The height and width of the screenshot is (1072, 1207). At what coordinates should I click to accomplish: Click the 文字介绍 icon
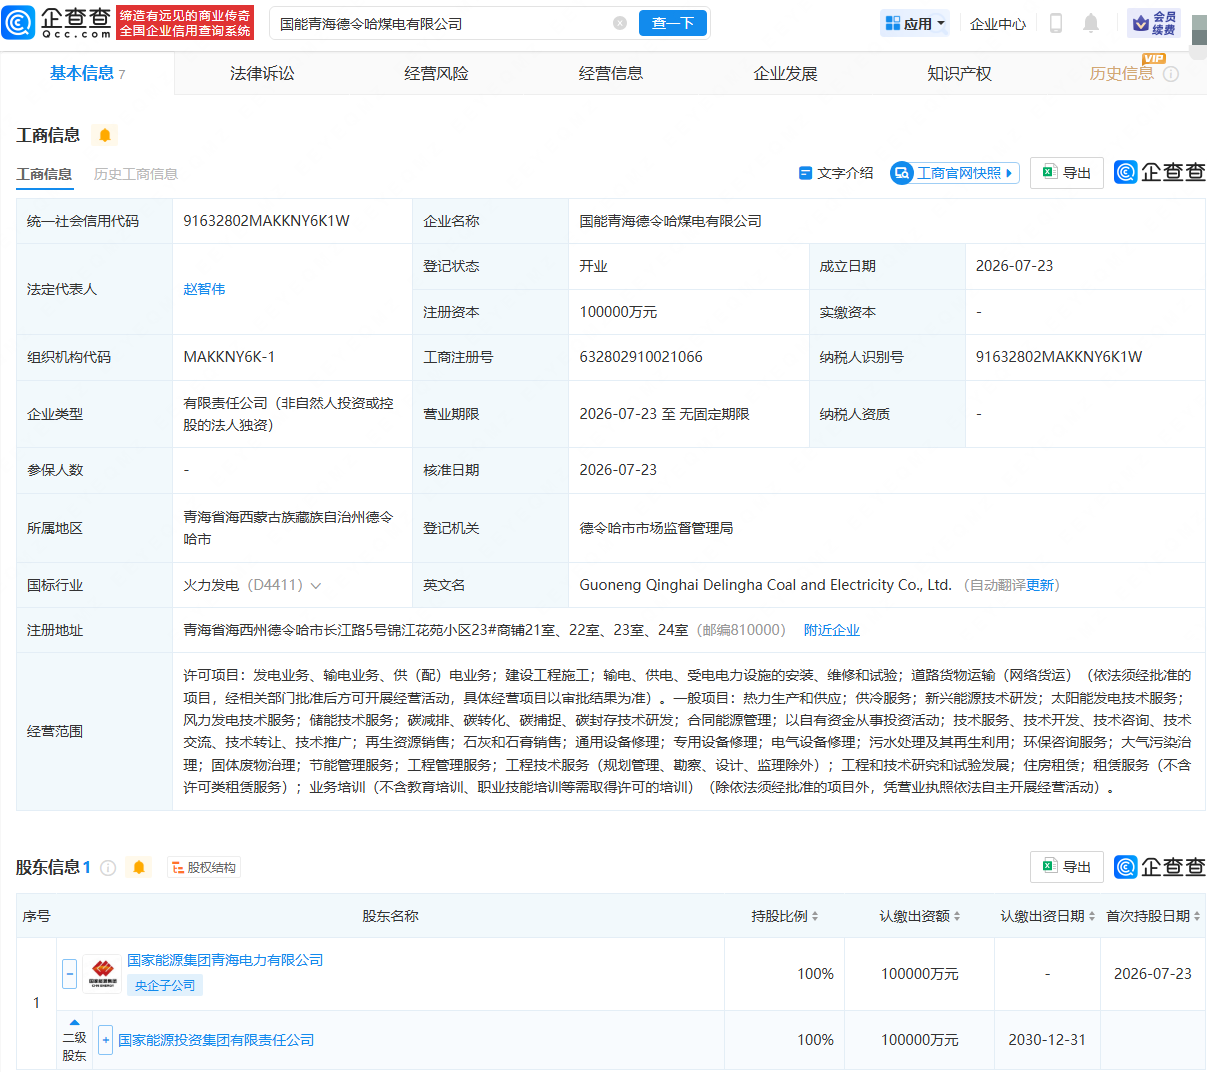coord(805,173)
